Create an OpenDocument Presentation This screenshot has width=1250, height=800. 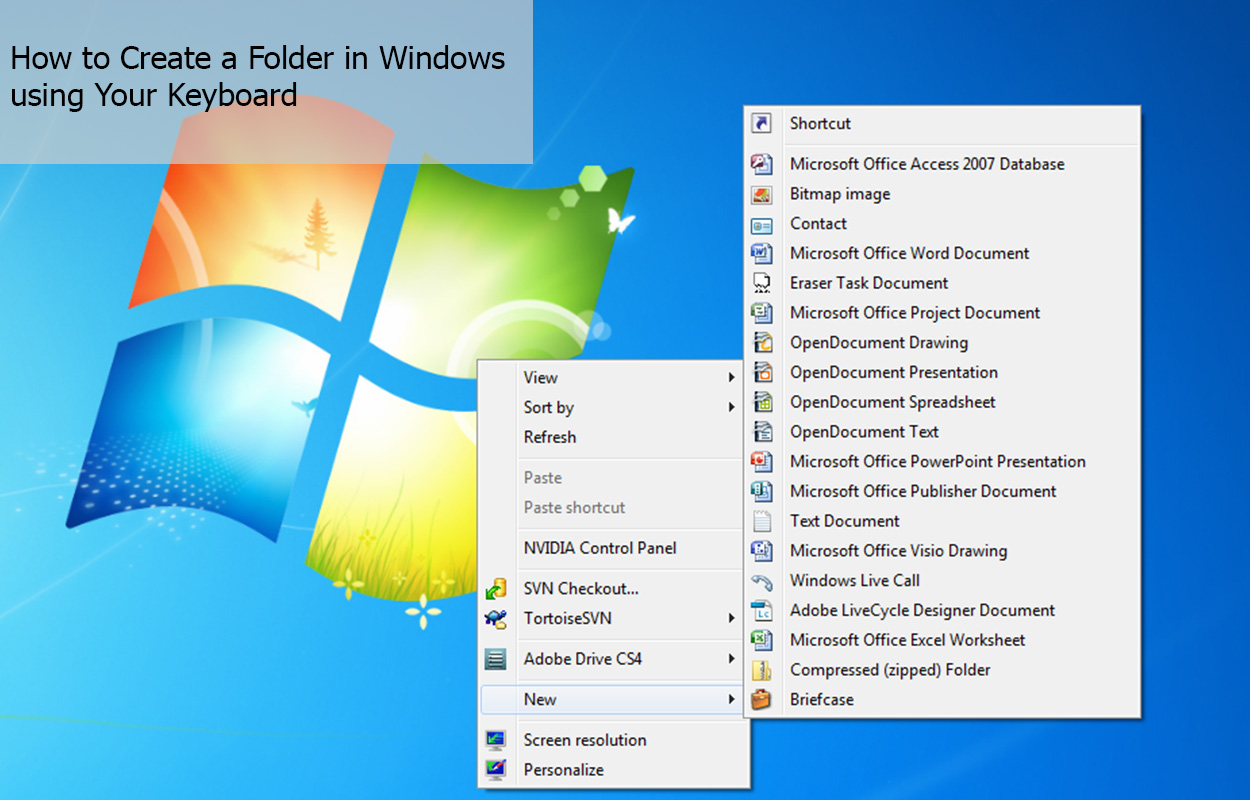pos(942,372)
